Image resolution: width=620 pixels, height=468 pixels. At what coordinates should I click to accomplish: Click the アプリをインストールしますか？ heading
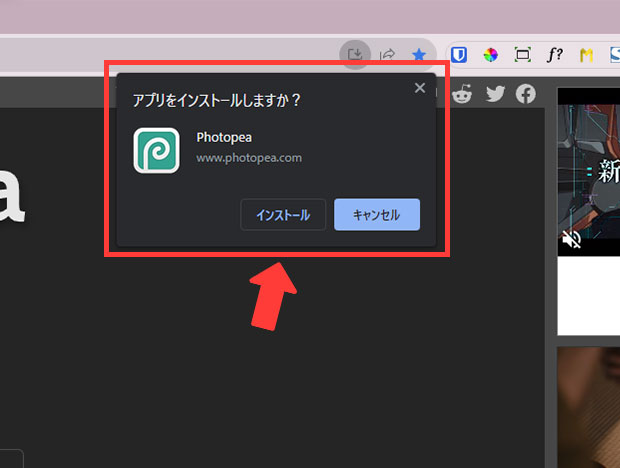[216, 100]
